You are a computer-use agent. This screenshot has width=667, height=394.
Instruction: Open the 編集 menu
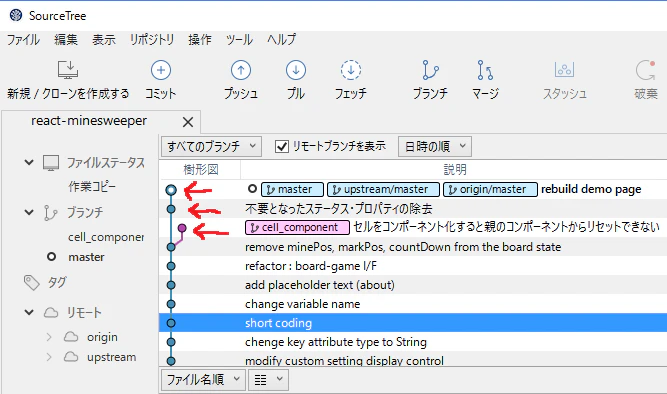[x=66, y=40]
